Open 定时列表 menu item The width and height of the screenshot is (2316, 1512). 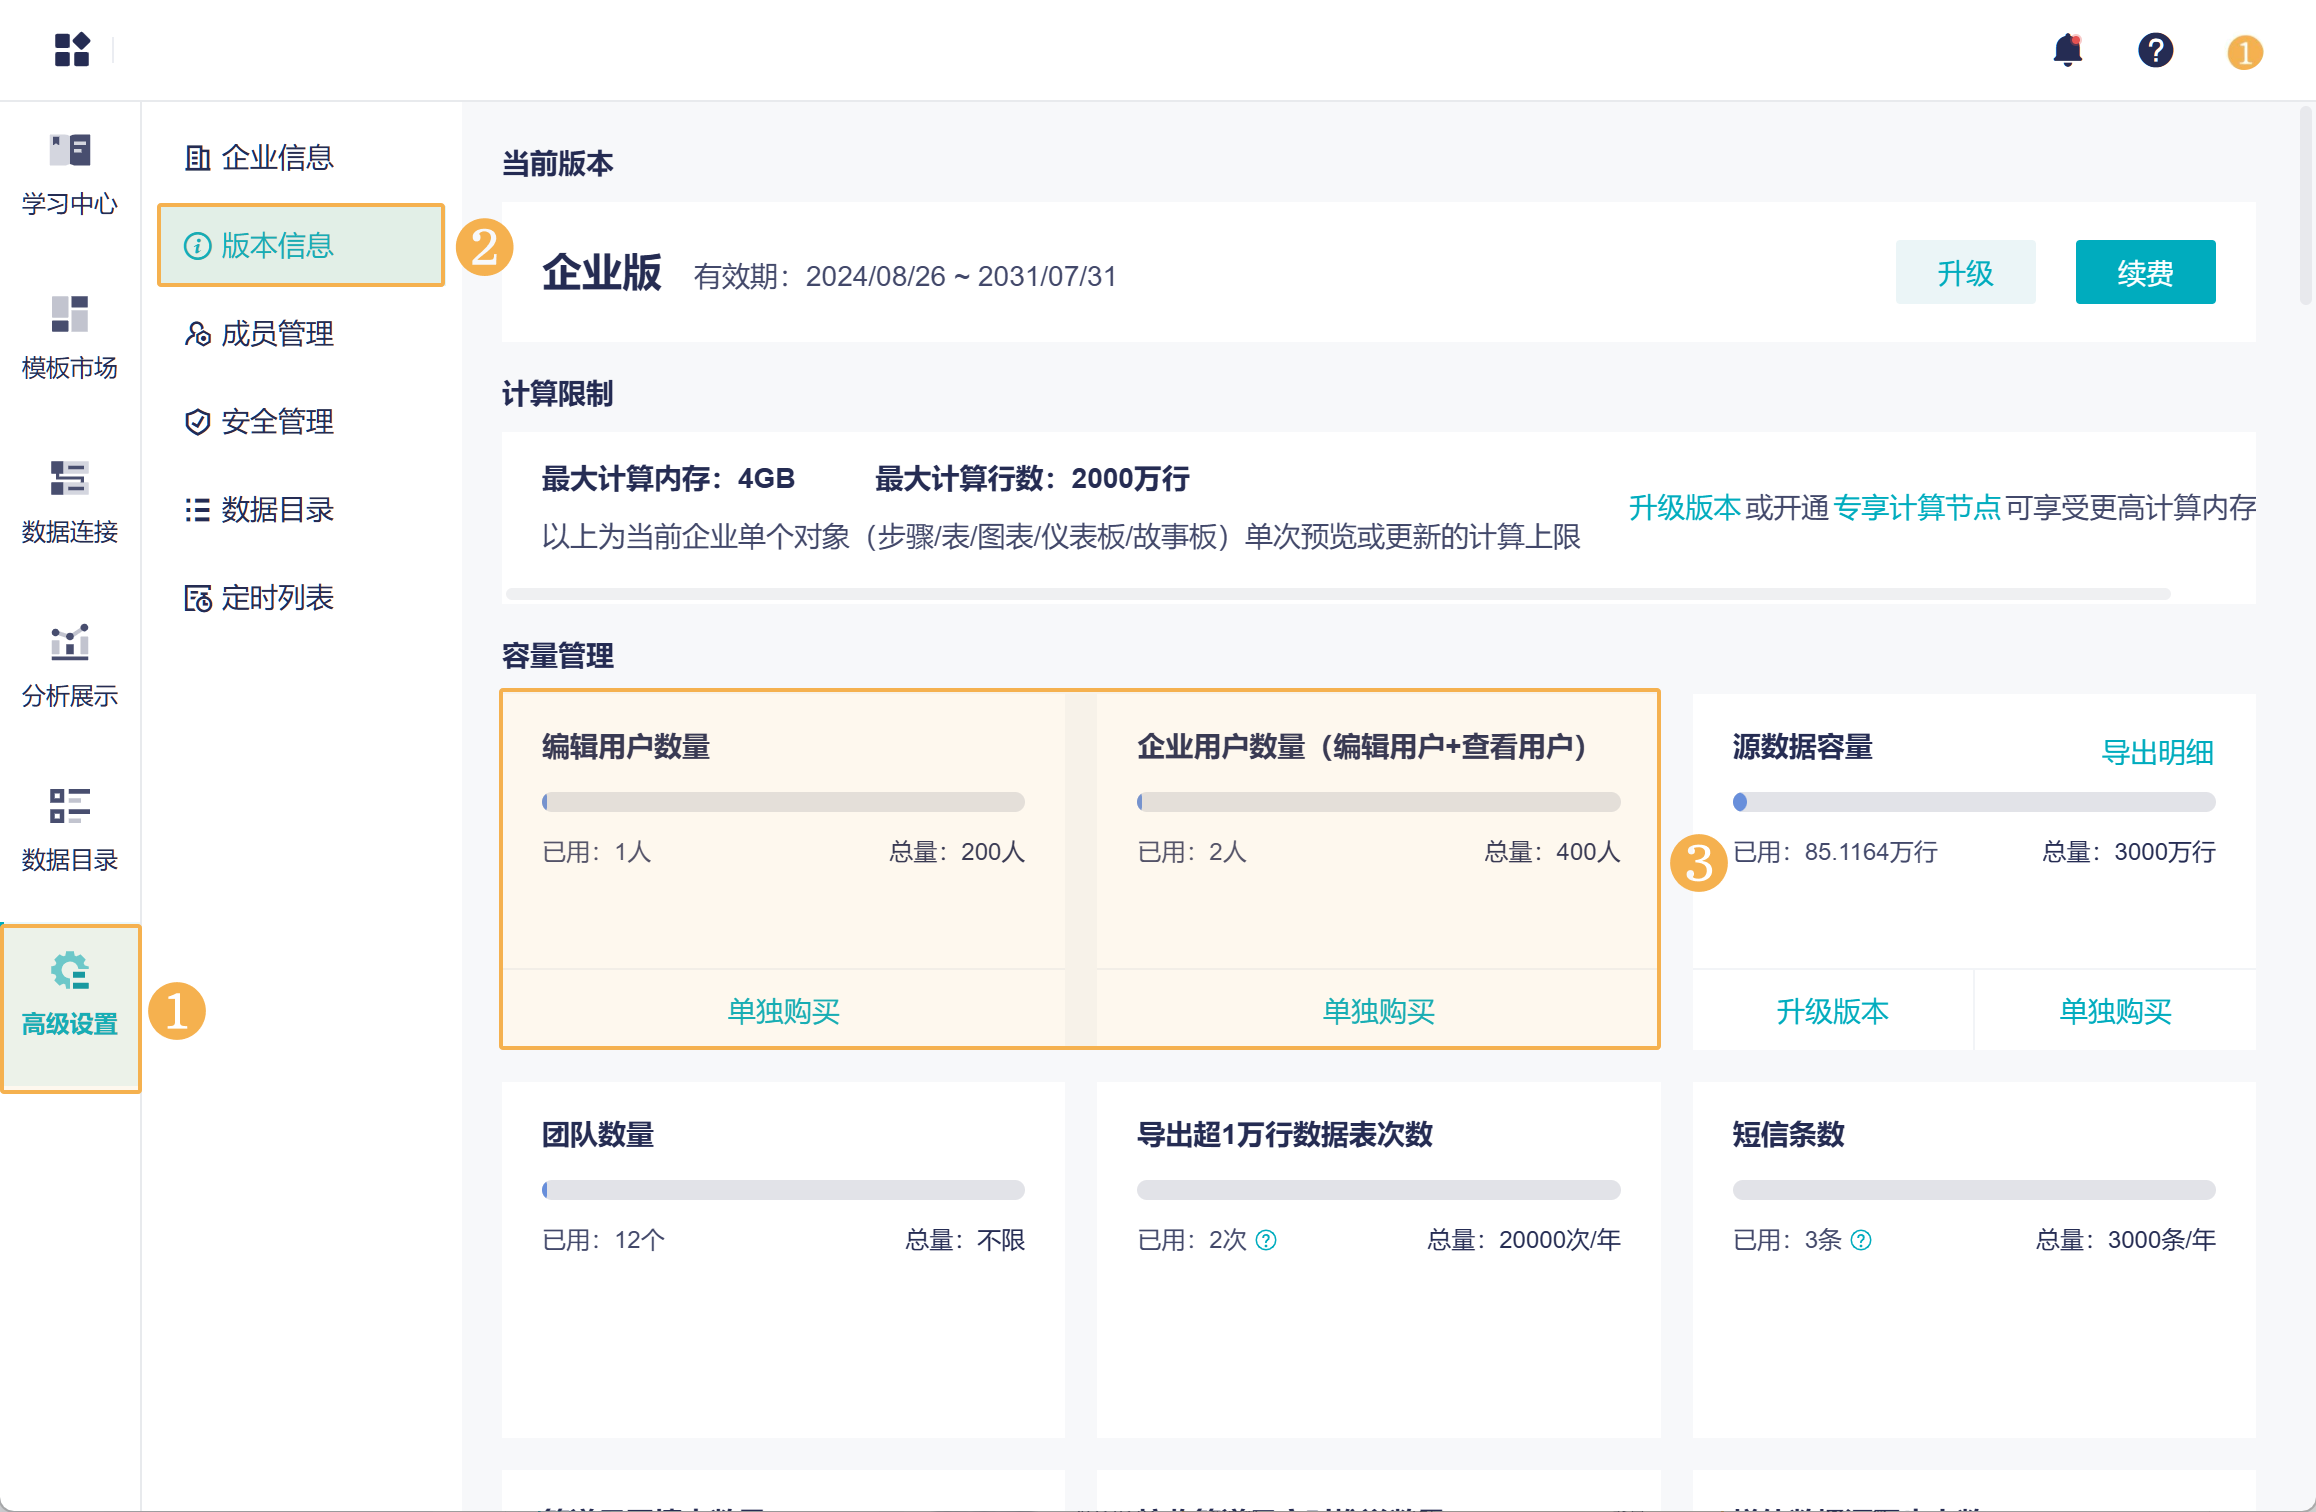276,597
